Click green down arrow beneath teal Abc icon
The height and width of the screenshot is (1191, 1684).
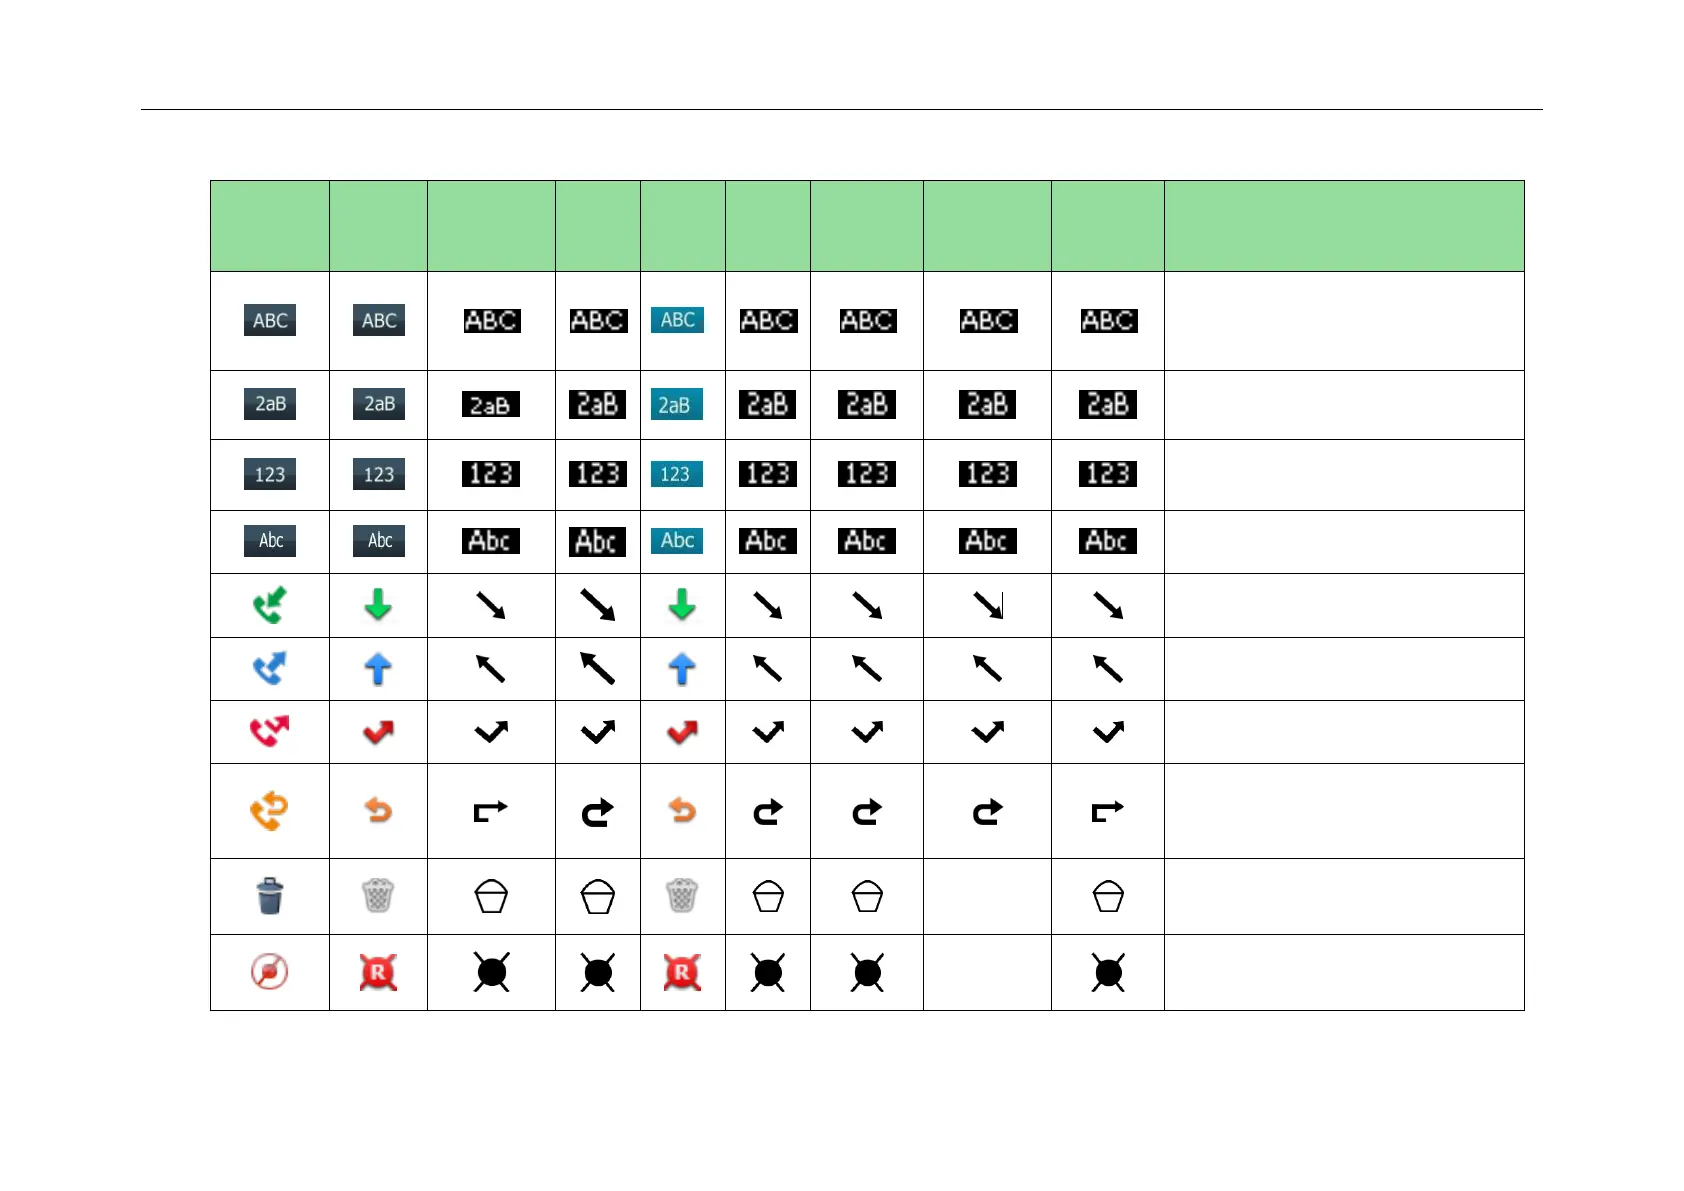[682, 605]
